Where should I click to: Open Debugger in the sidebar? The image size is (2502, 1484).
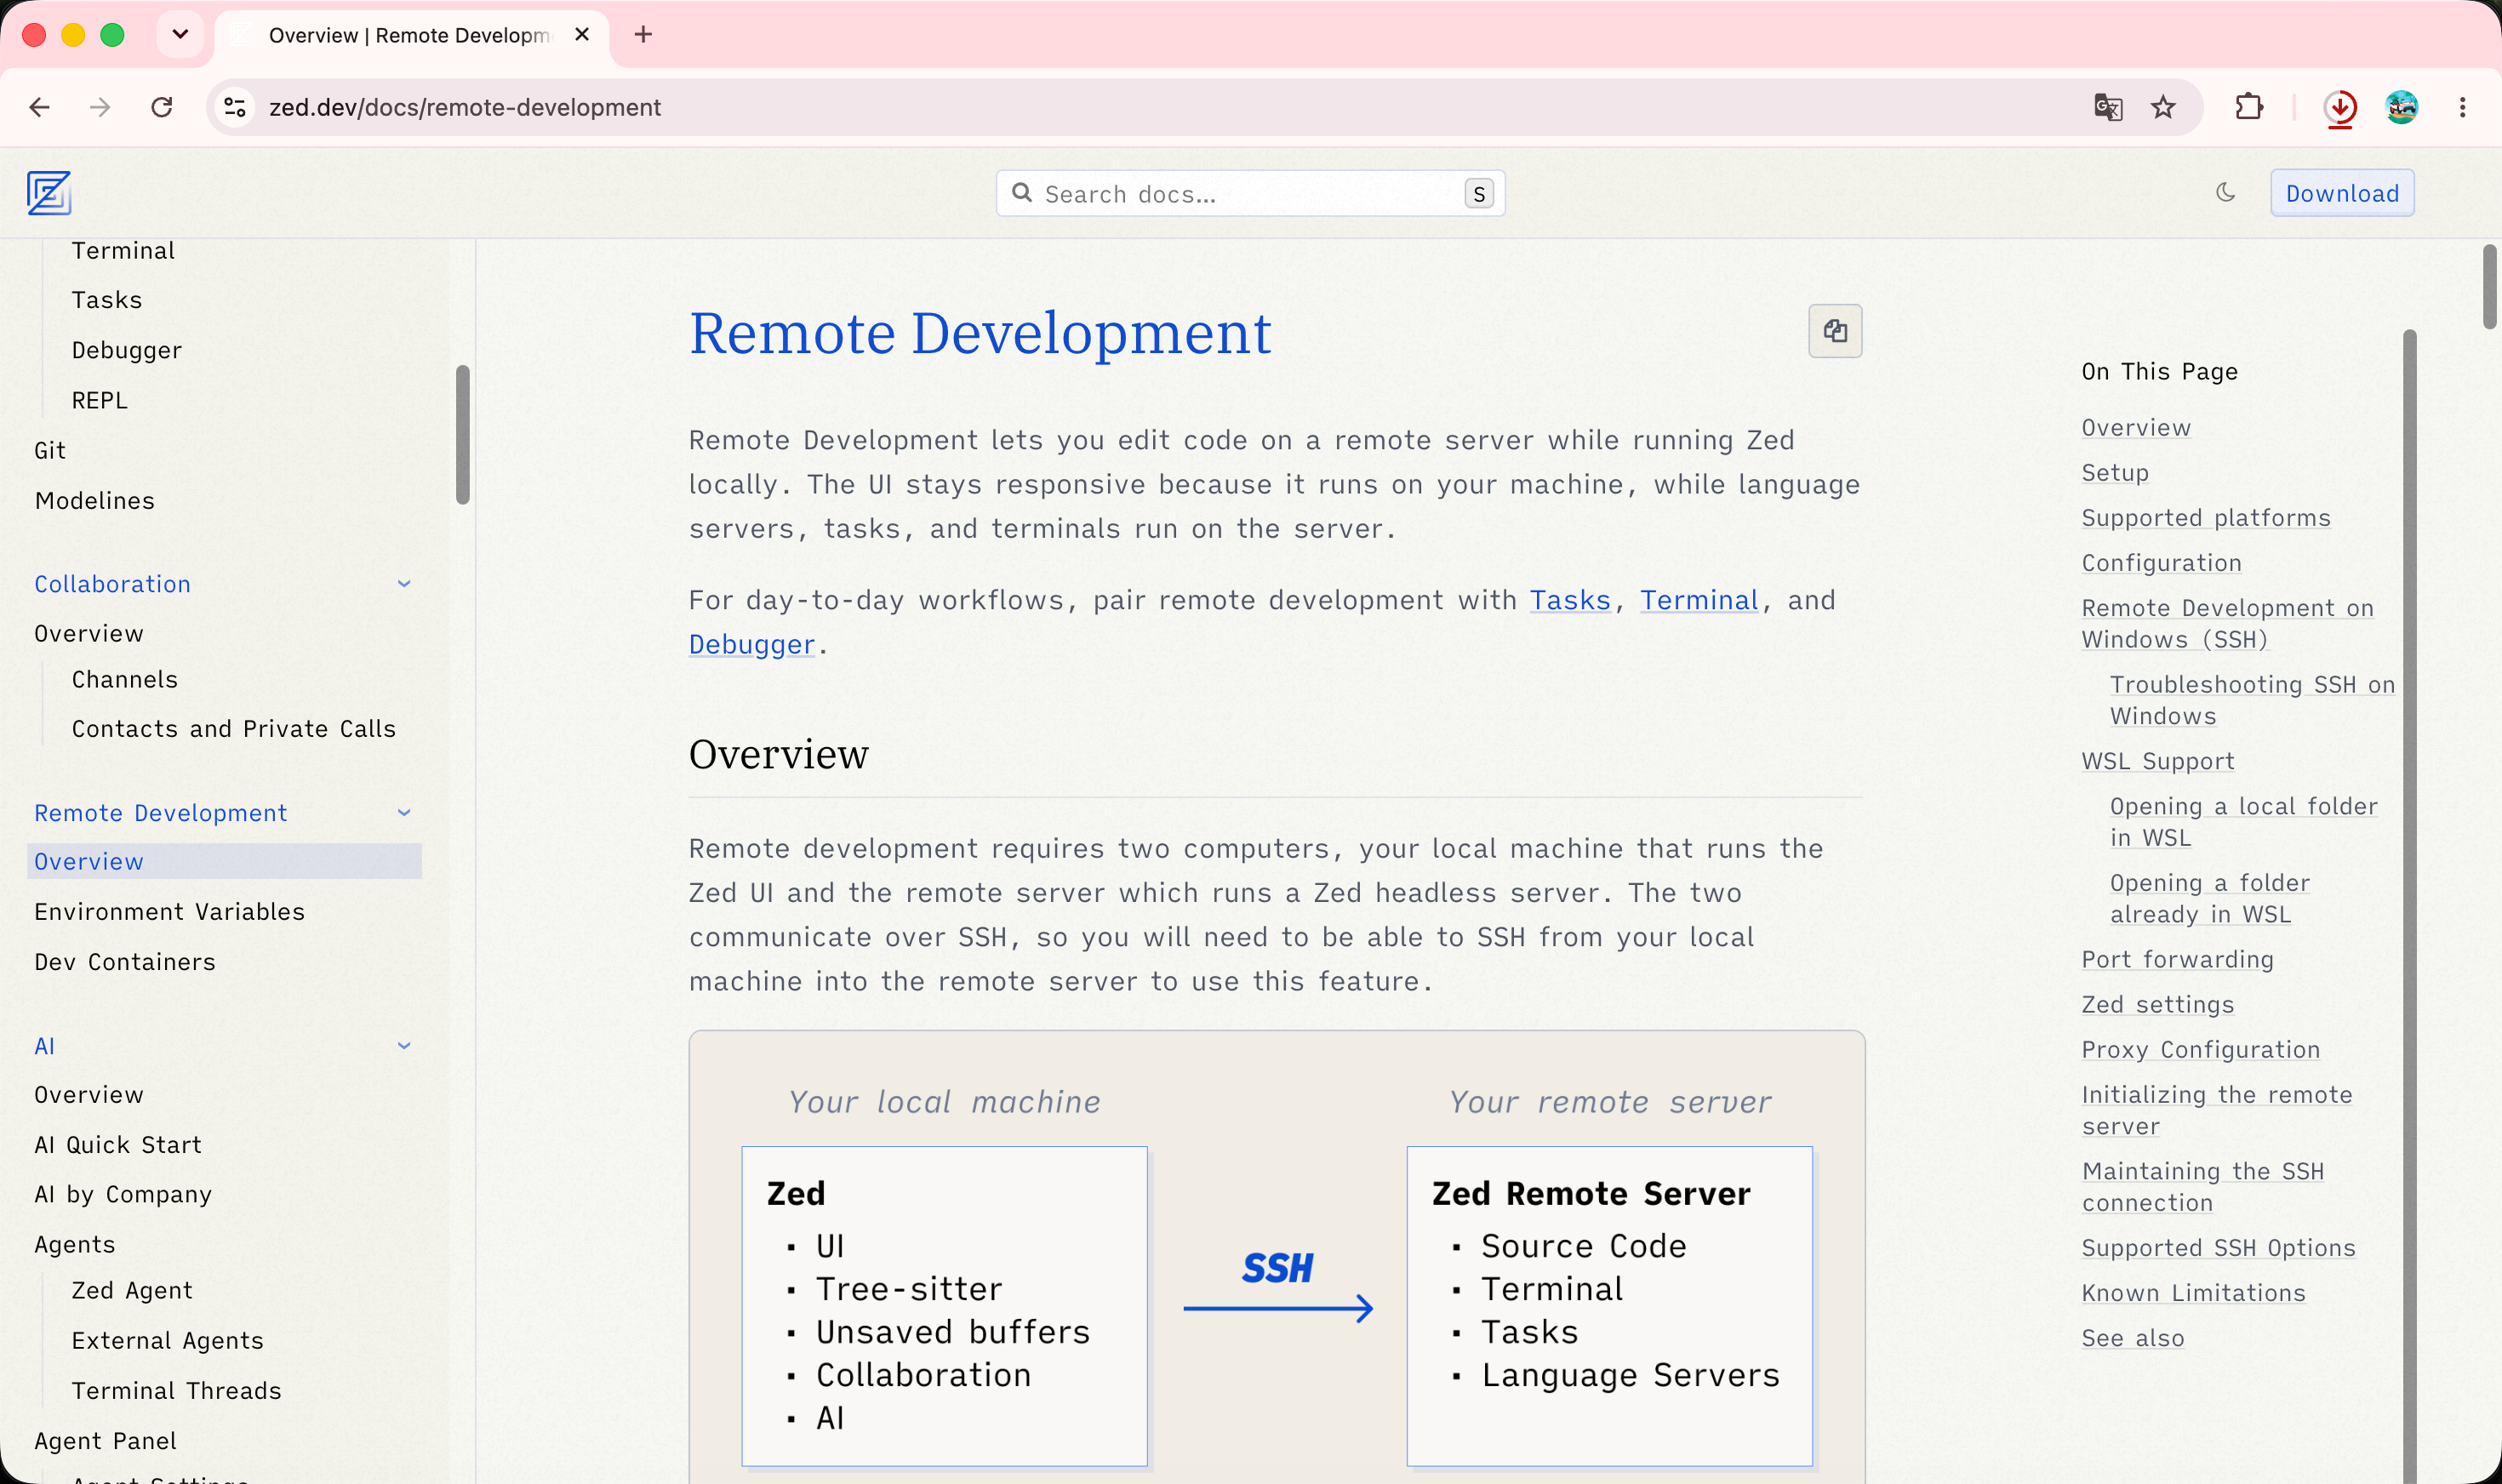pyautogui.click(x=127, y=350)
